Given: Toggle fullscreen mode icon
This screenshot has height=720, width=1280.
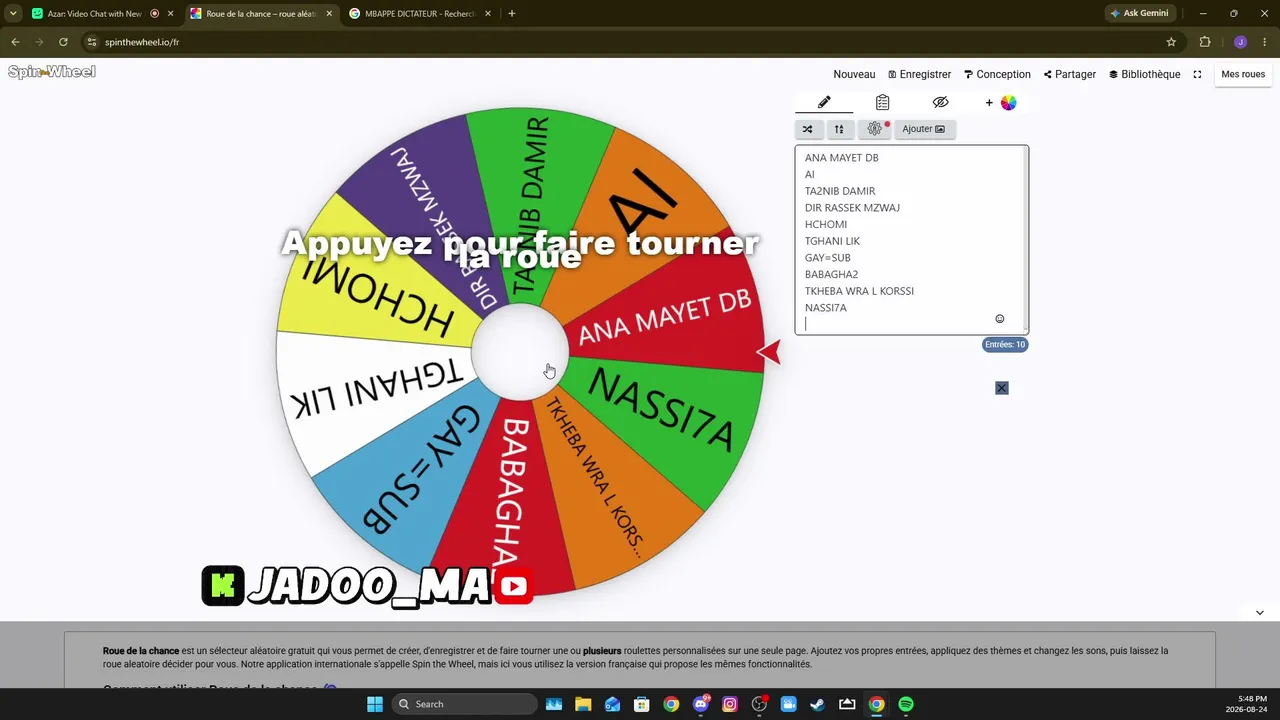Looking at the screenshot, I should point(1197,74).
